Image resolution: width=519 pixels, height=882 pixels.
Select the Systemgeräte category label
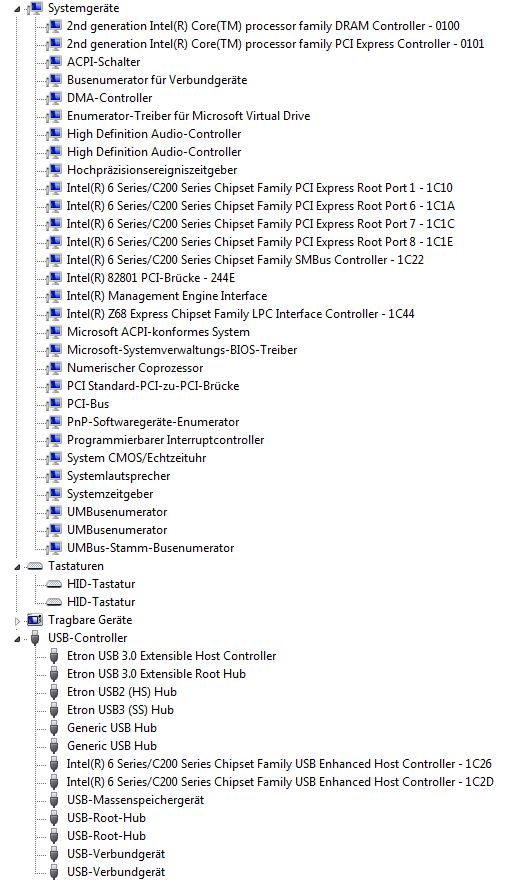[83, 8]
